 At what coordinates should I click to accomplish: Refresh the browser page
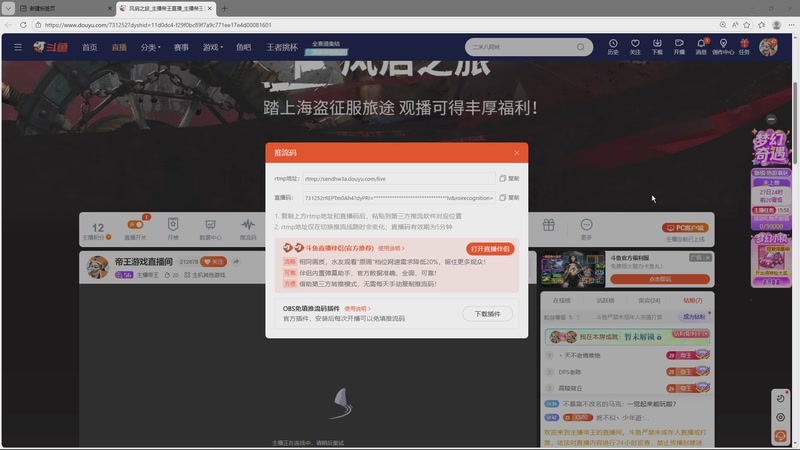[x=23, y=24]
